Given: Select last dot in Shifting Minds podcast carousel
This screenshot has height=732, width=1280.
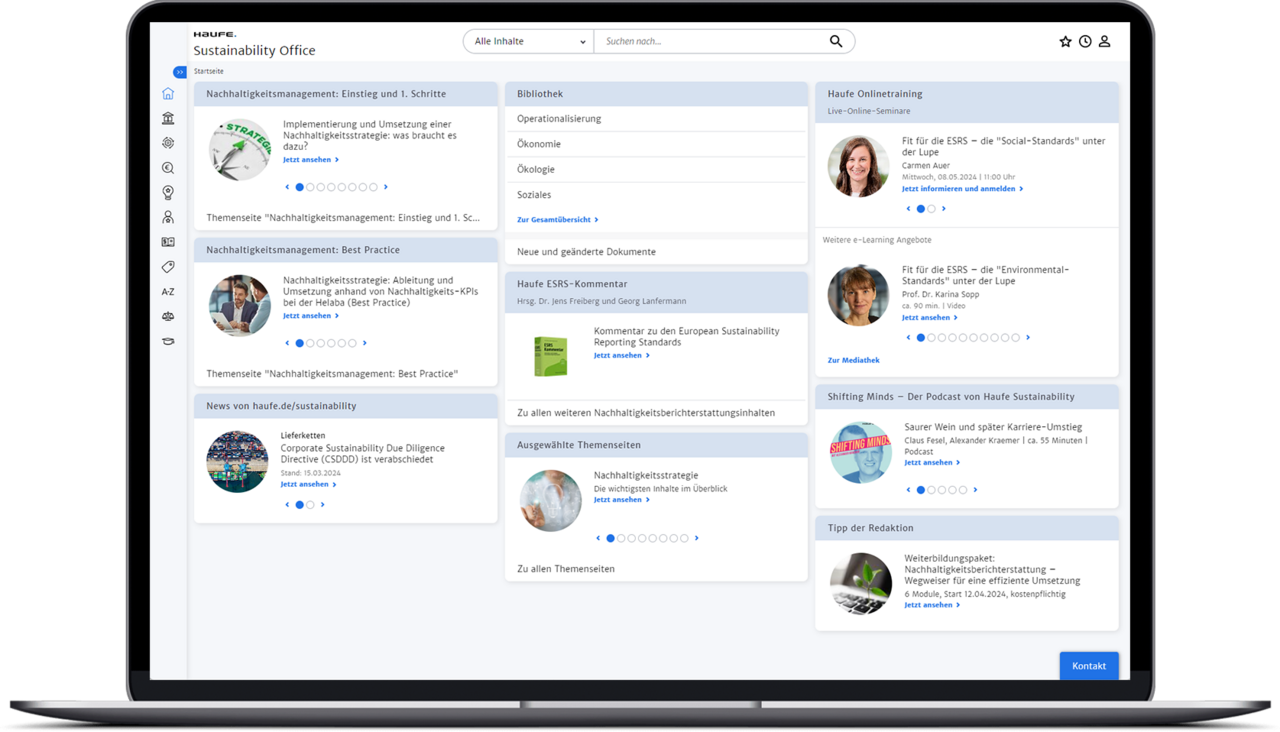Looking at the screenshot, I should pos(963,490).
